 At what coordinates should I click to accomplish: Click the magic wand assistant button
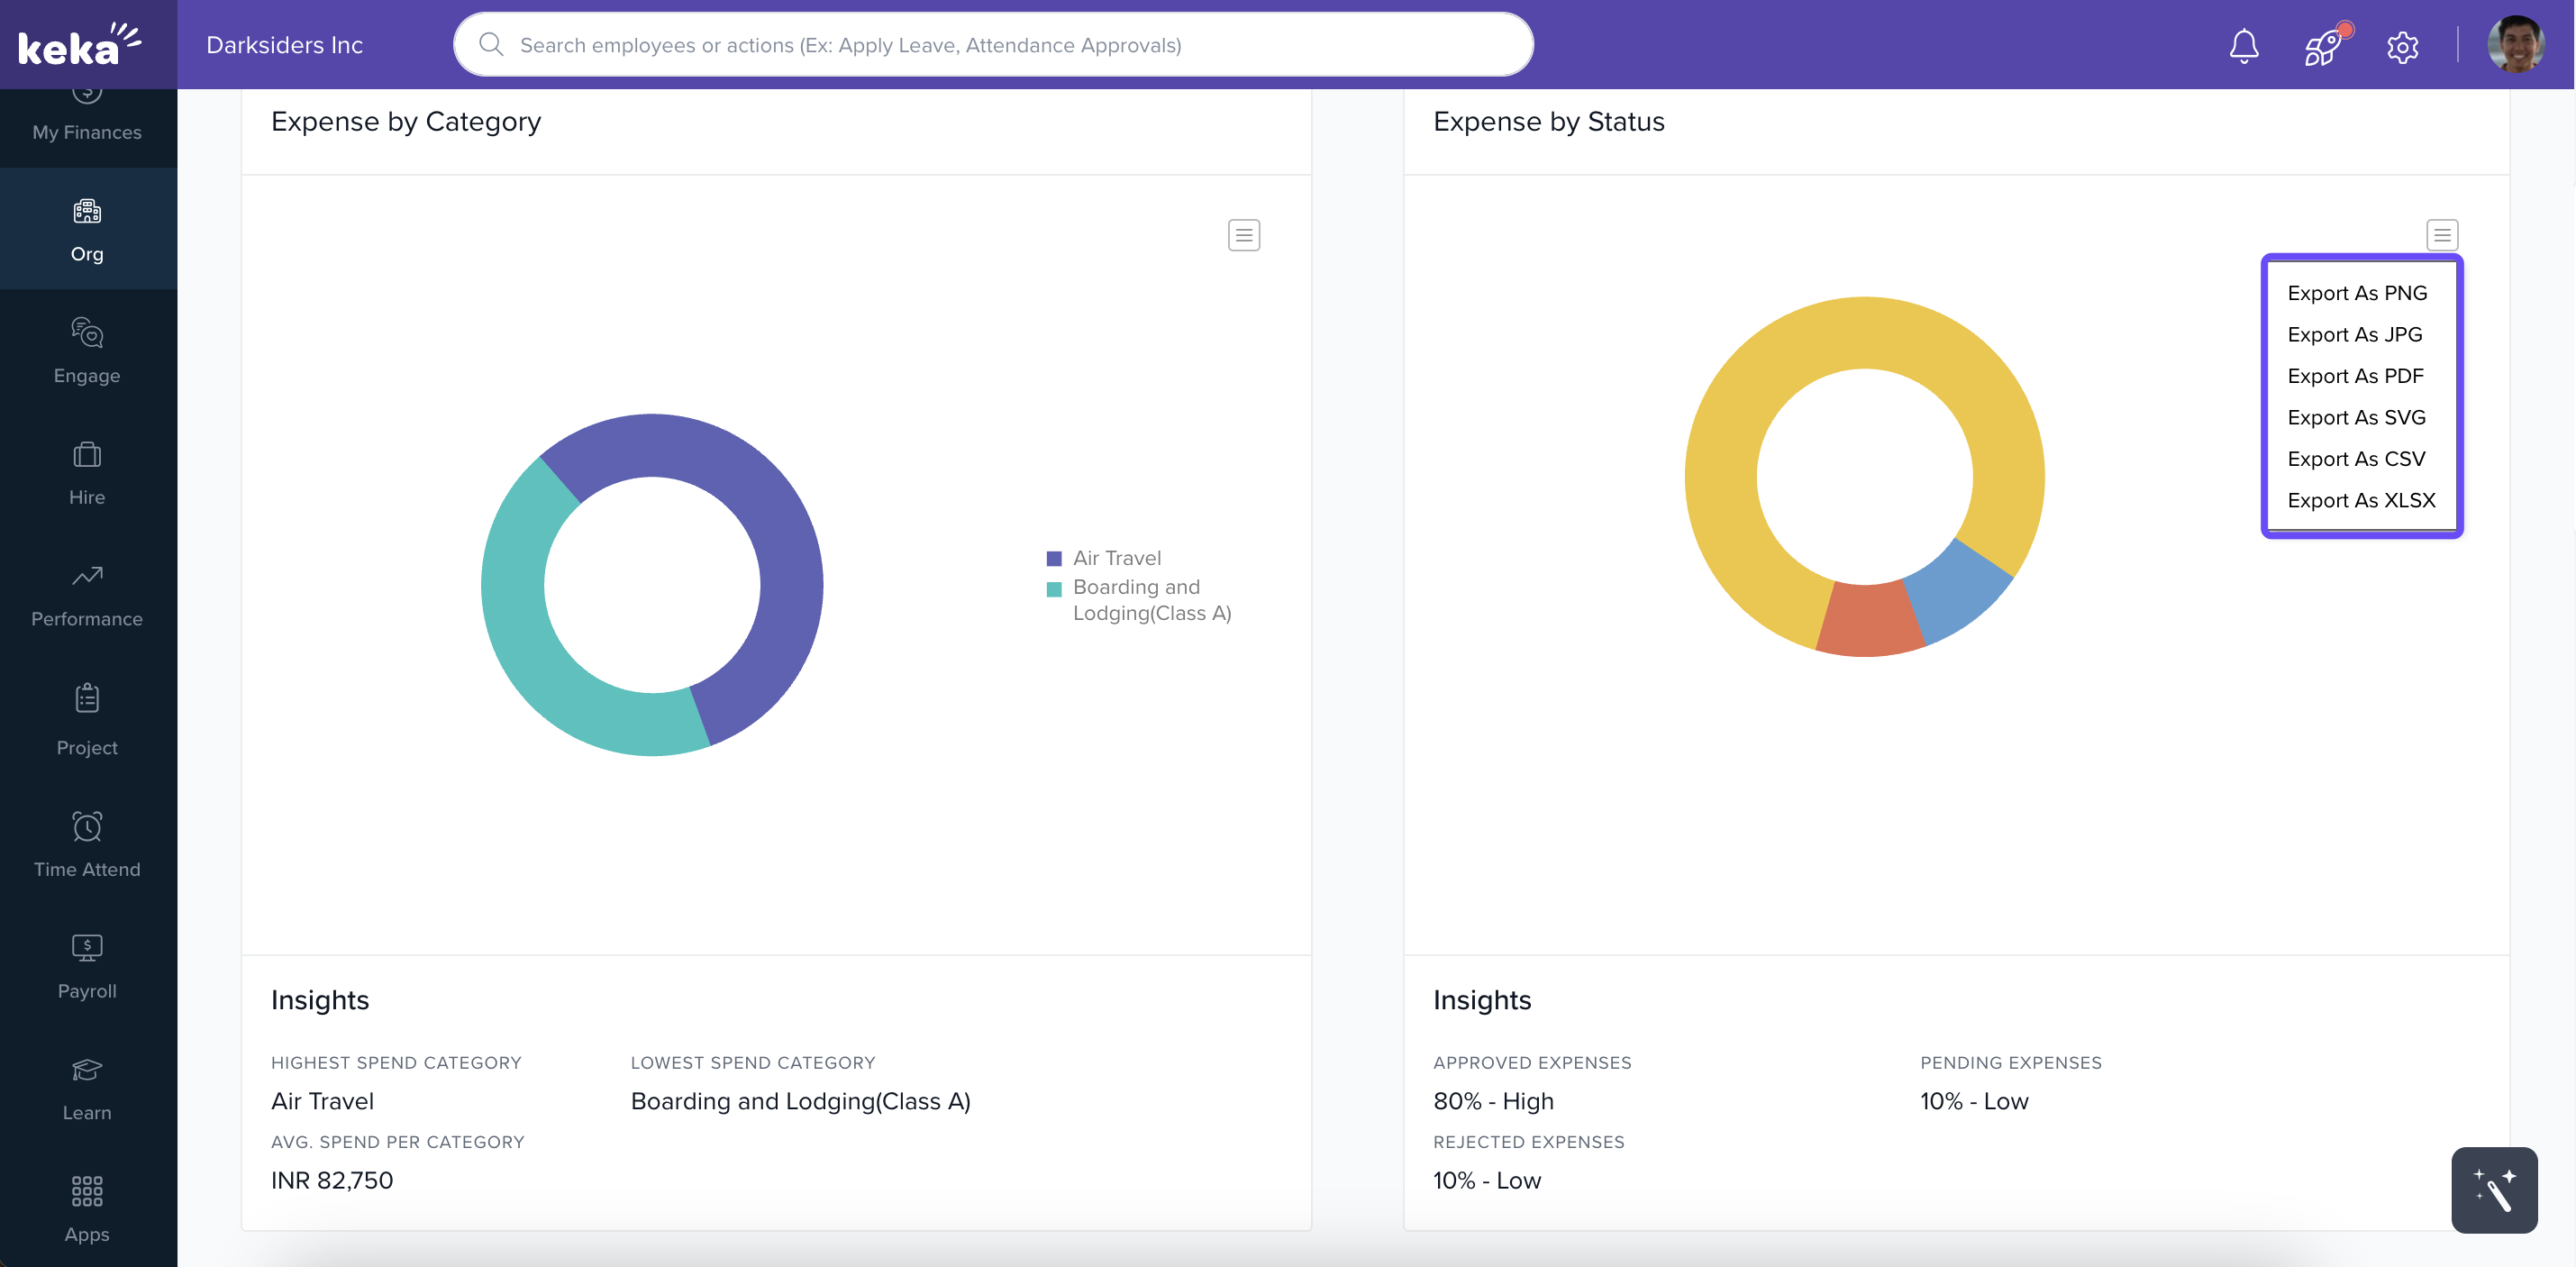(x=2493, y=1189)
